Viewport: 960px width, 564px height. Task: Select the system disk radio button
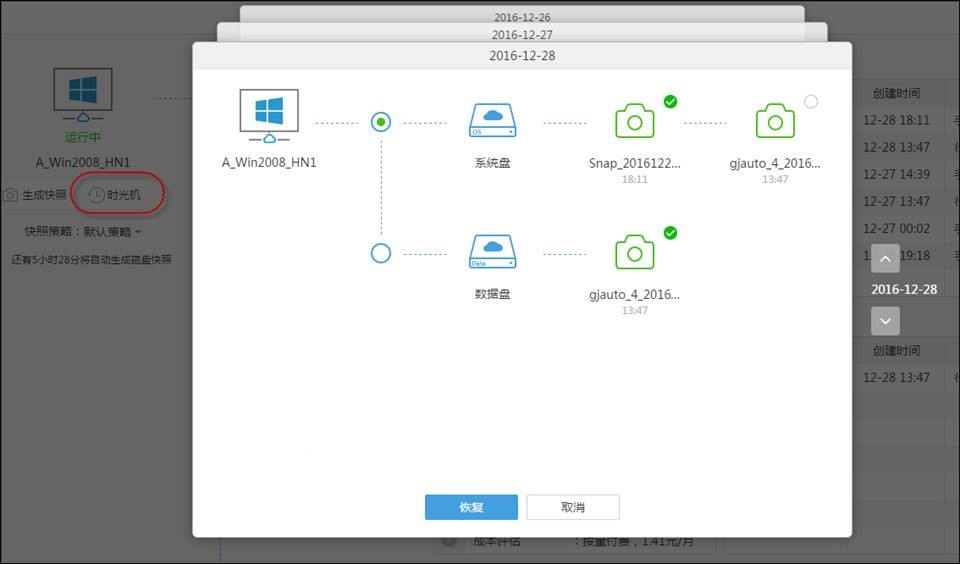click(381, 122)
